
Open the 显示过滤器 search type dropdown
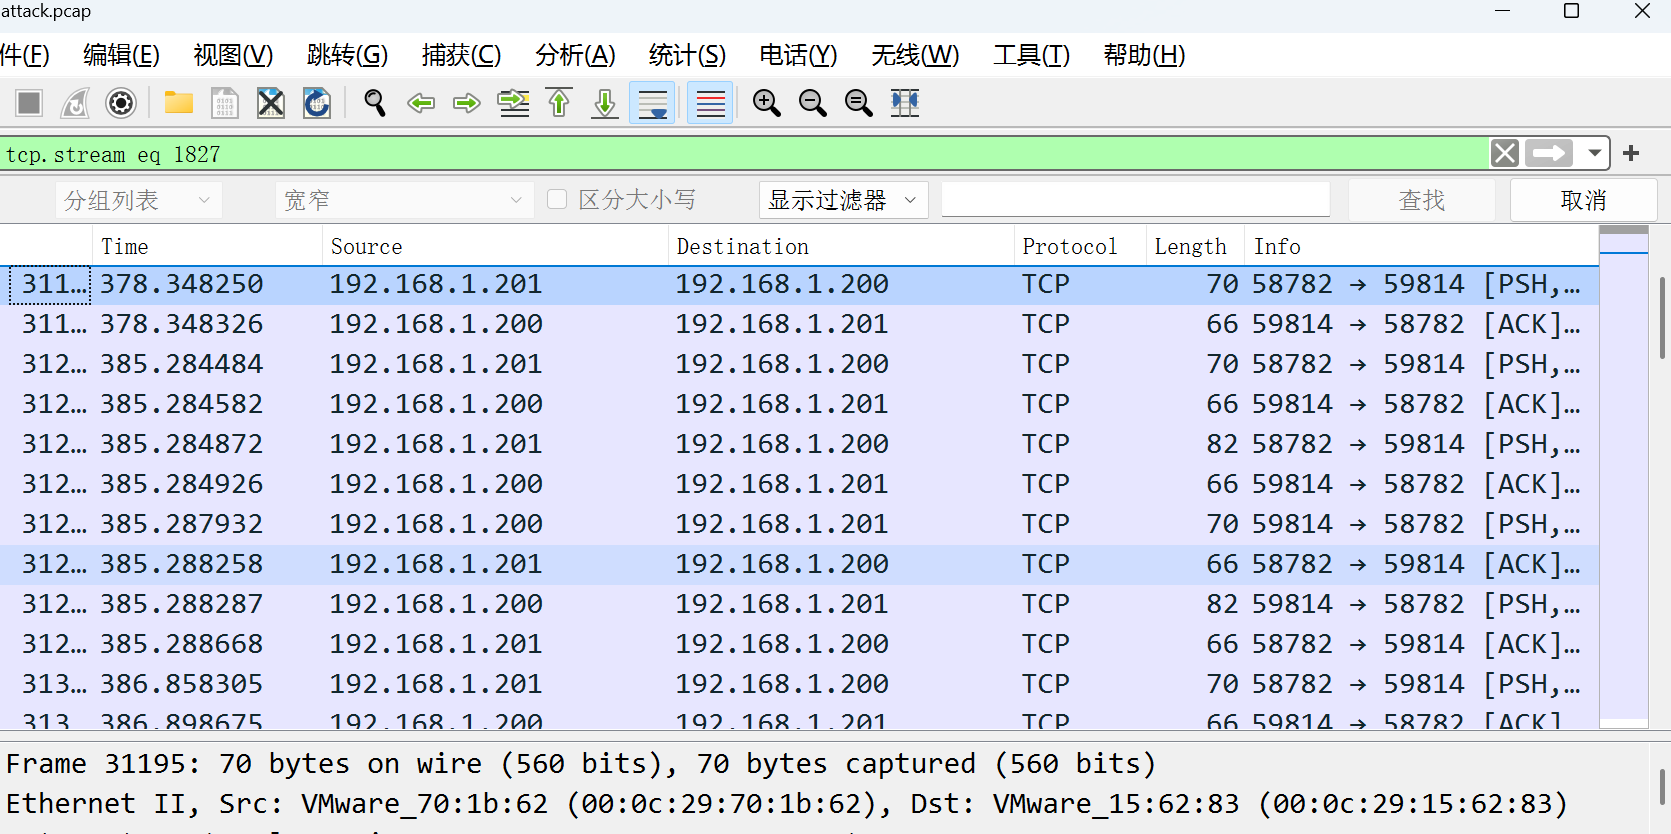(842, 200)
